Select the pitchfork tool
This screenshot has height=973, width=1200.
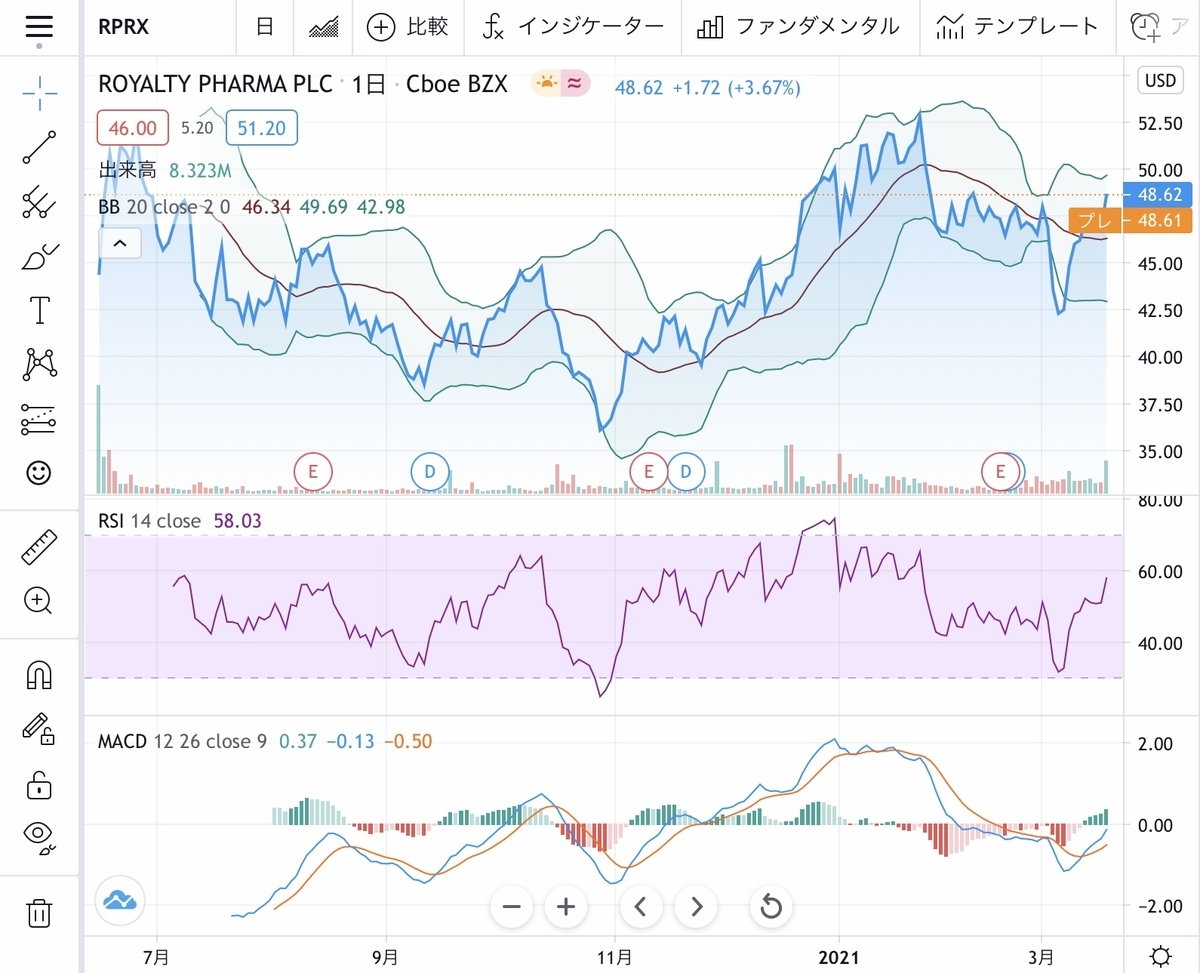39,202
